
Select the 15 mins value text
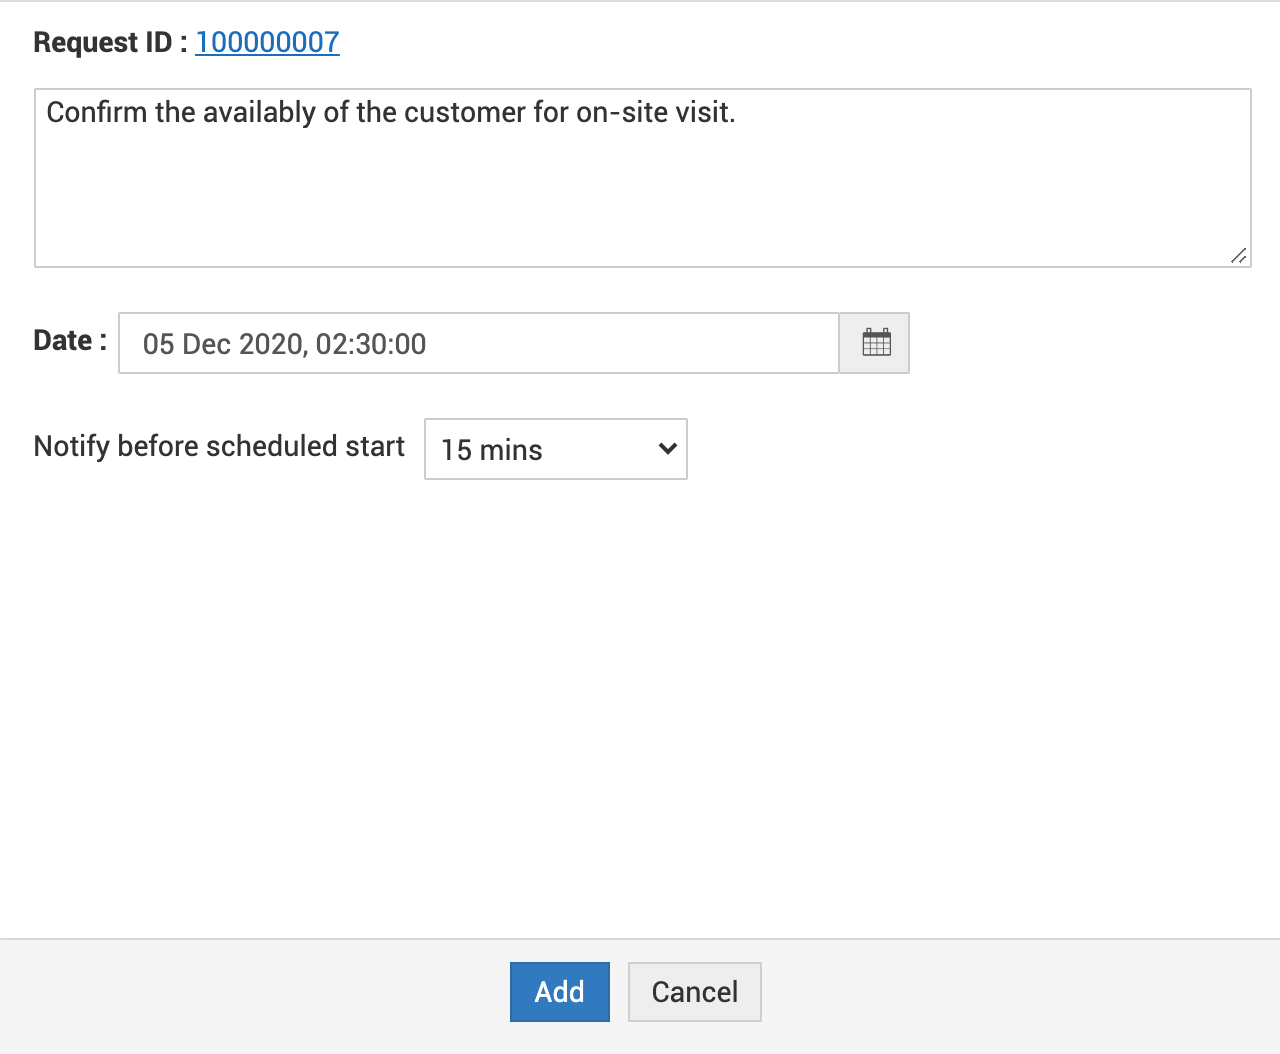click(x=492, y=450)
